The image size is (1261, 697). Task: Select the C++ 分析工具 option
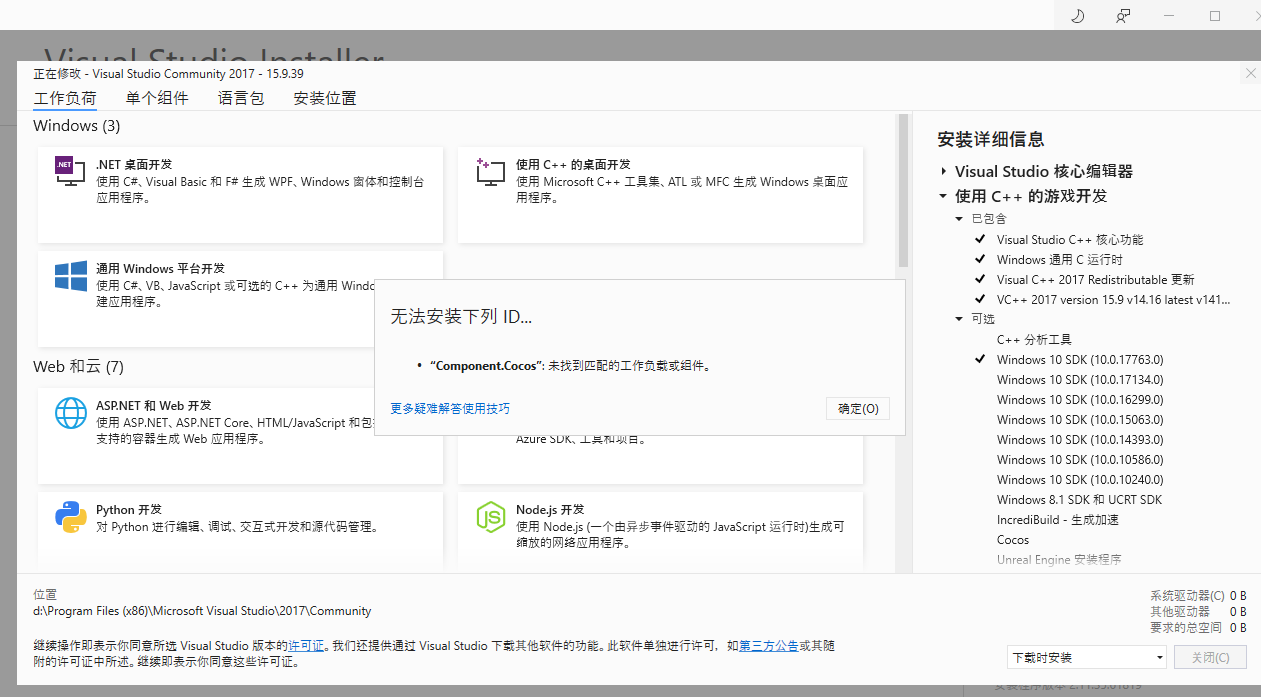(1034, 339)
